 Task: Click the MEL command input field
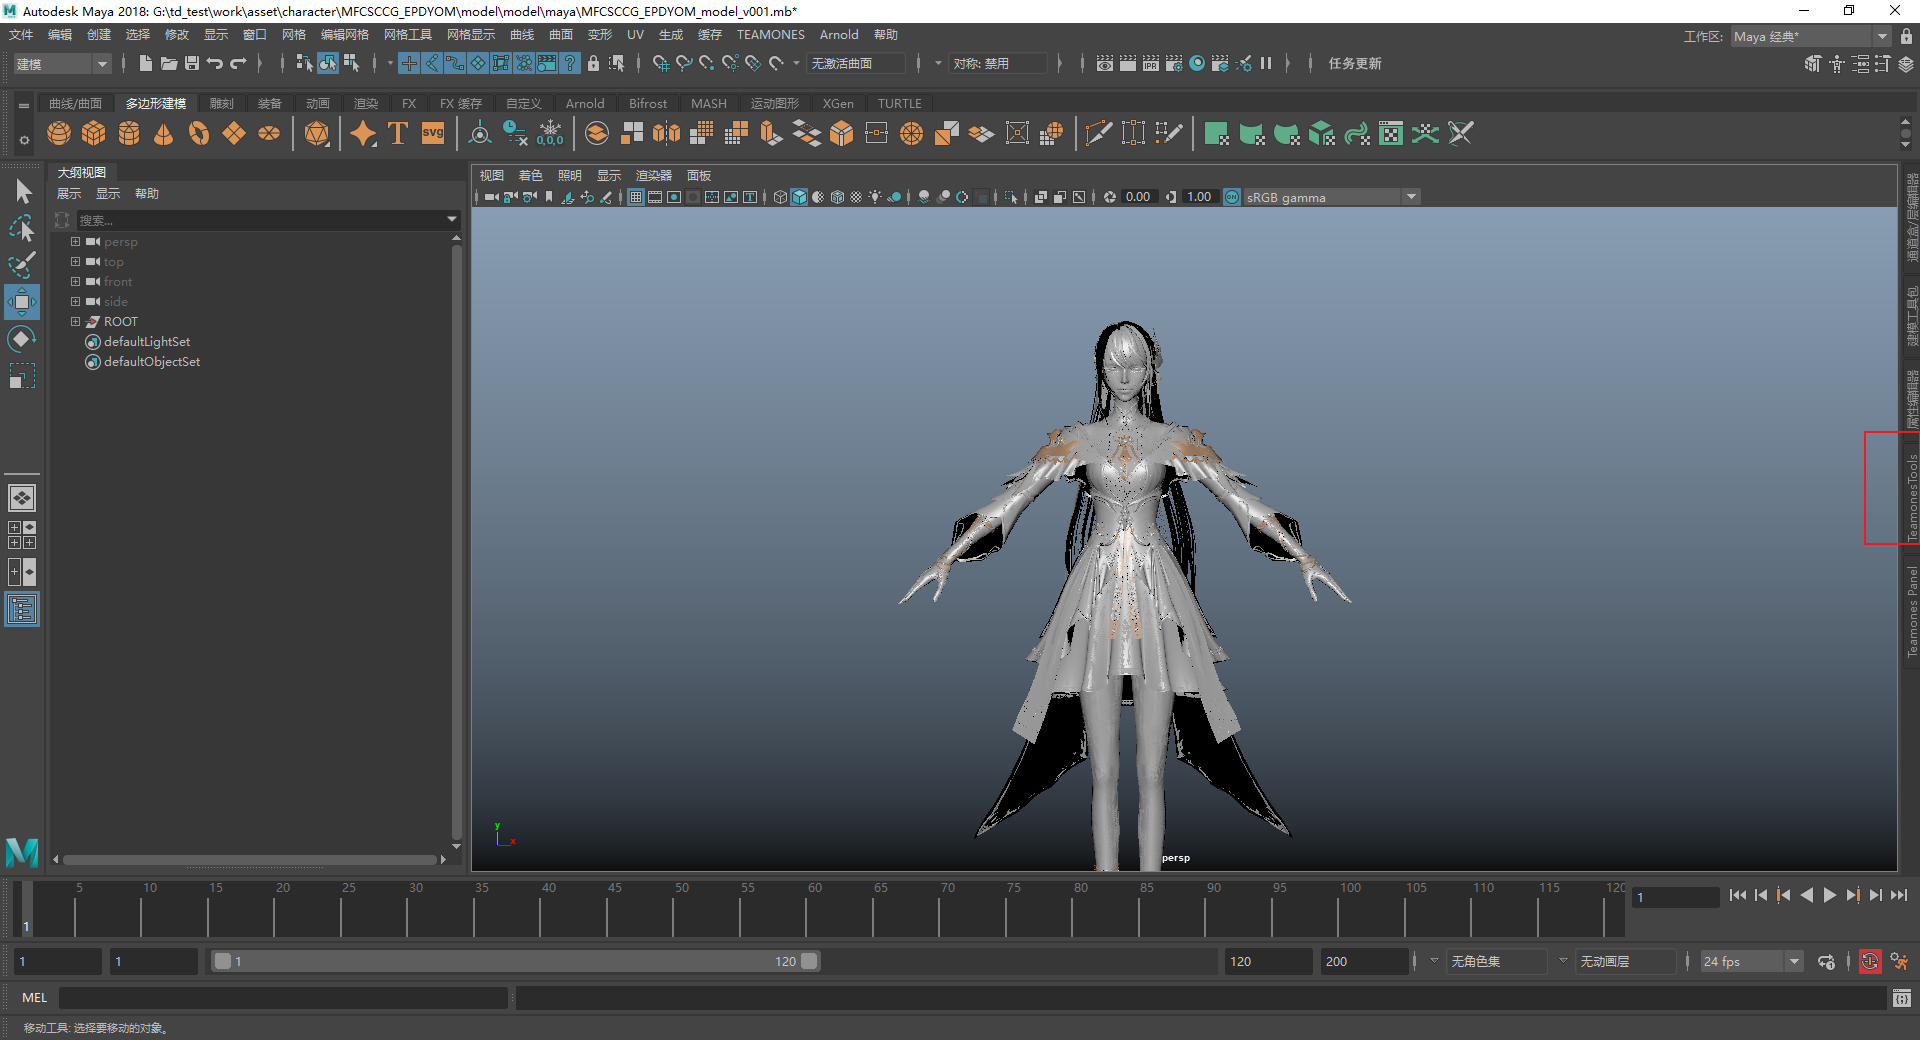coord(283,997)
